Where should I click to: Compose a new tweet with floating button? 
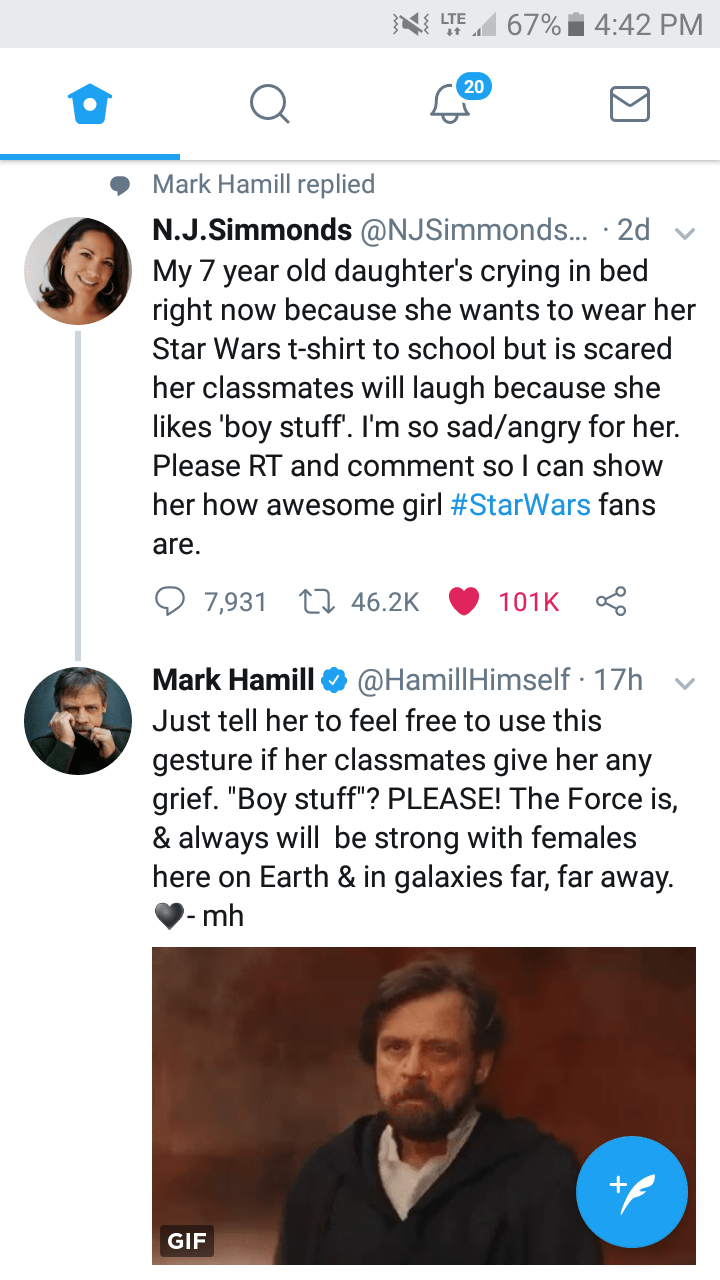pyautogui.click(x=632, y=1193)
